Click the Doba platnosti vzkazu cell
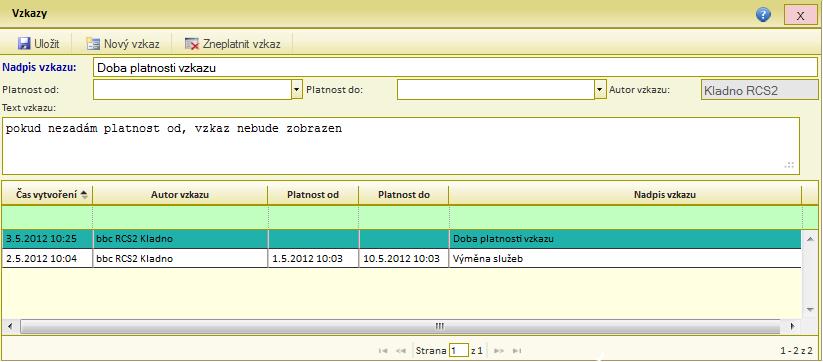This screenshot has height=362, width=823. click(x=625, y=239)
